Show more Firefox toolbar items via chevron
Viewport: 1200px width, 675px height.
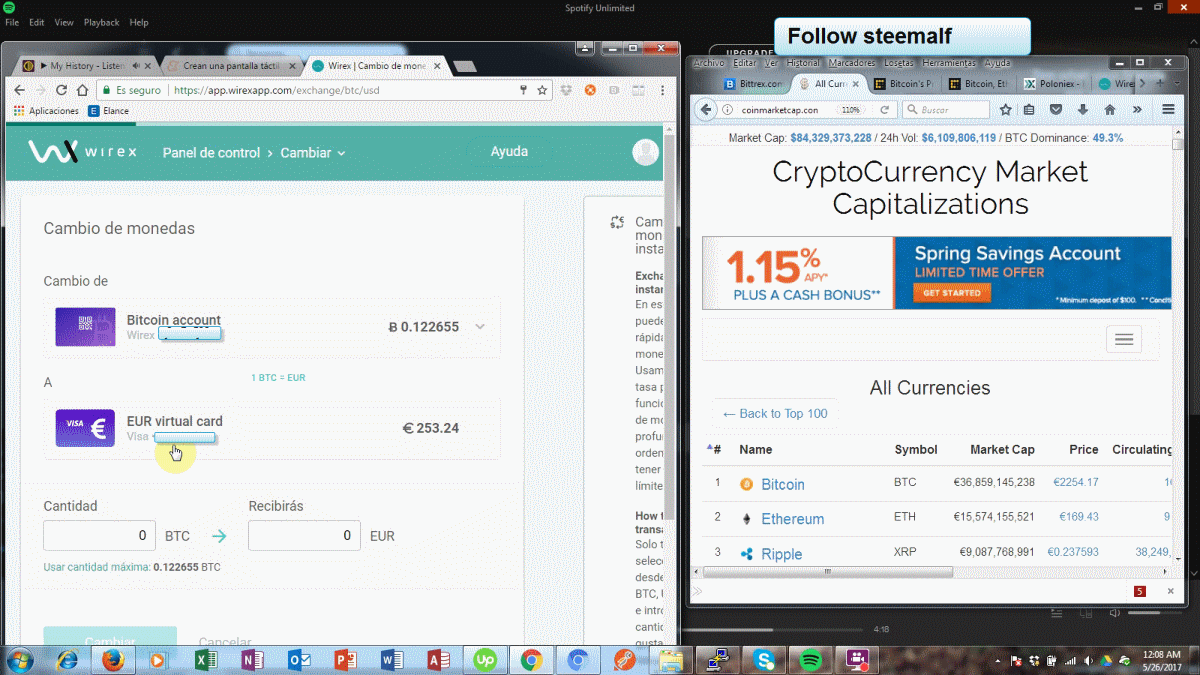click(x=1137, y=110)
